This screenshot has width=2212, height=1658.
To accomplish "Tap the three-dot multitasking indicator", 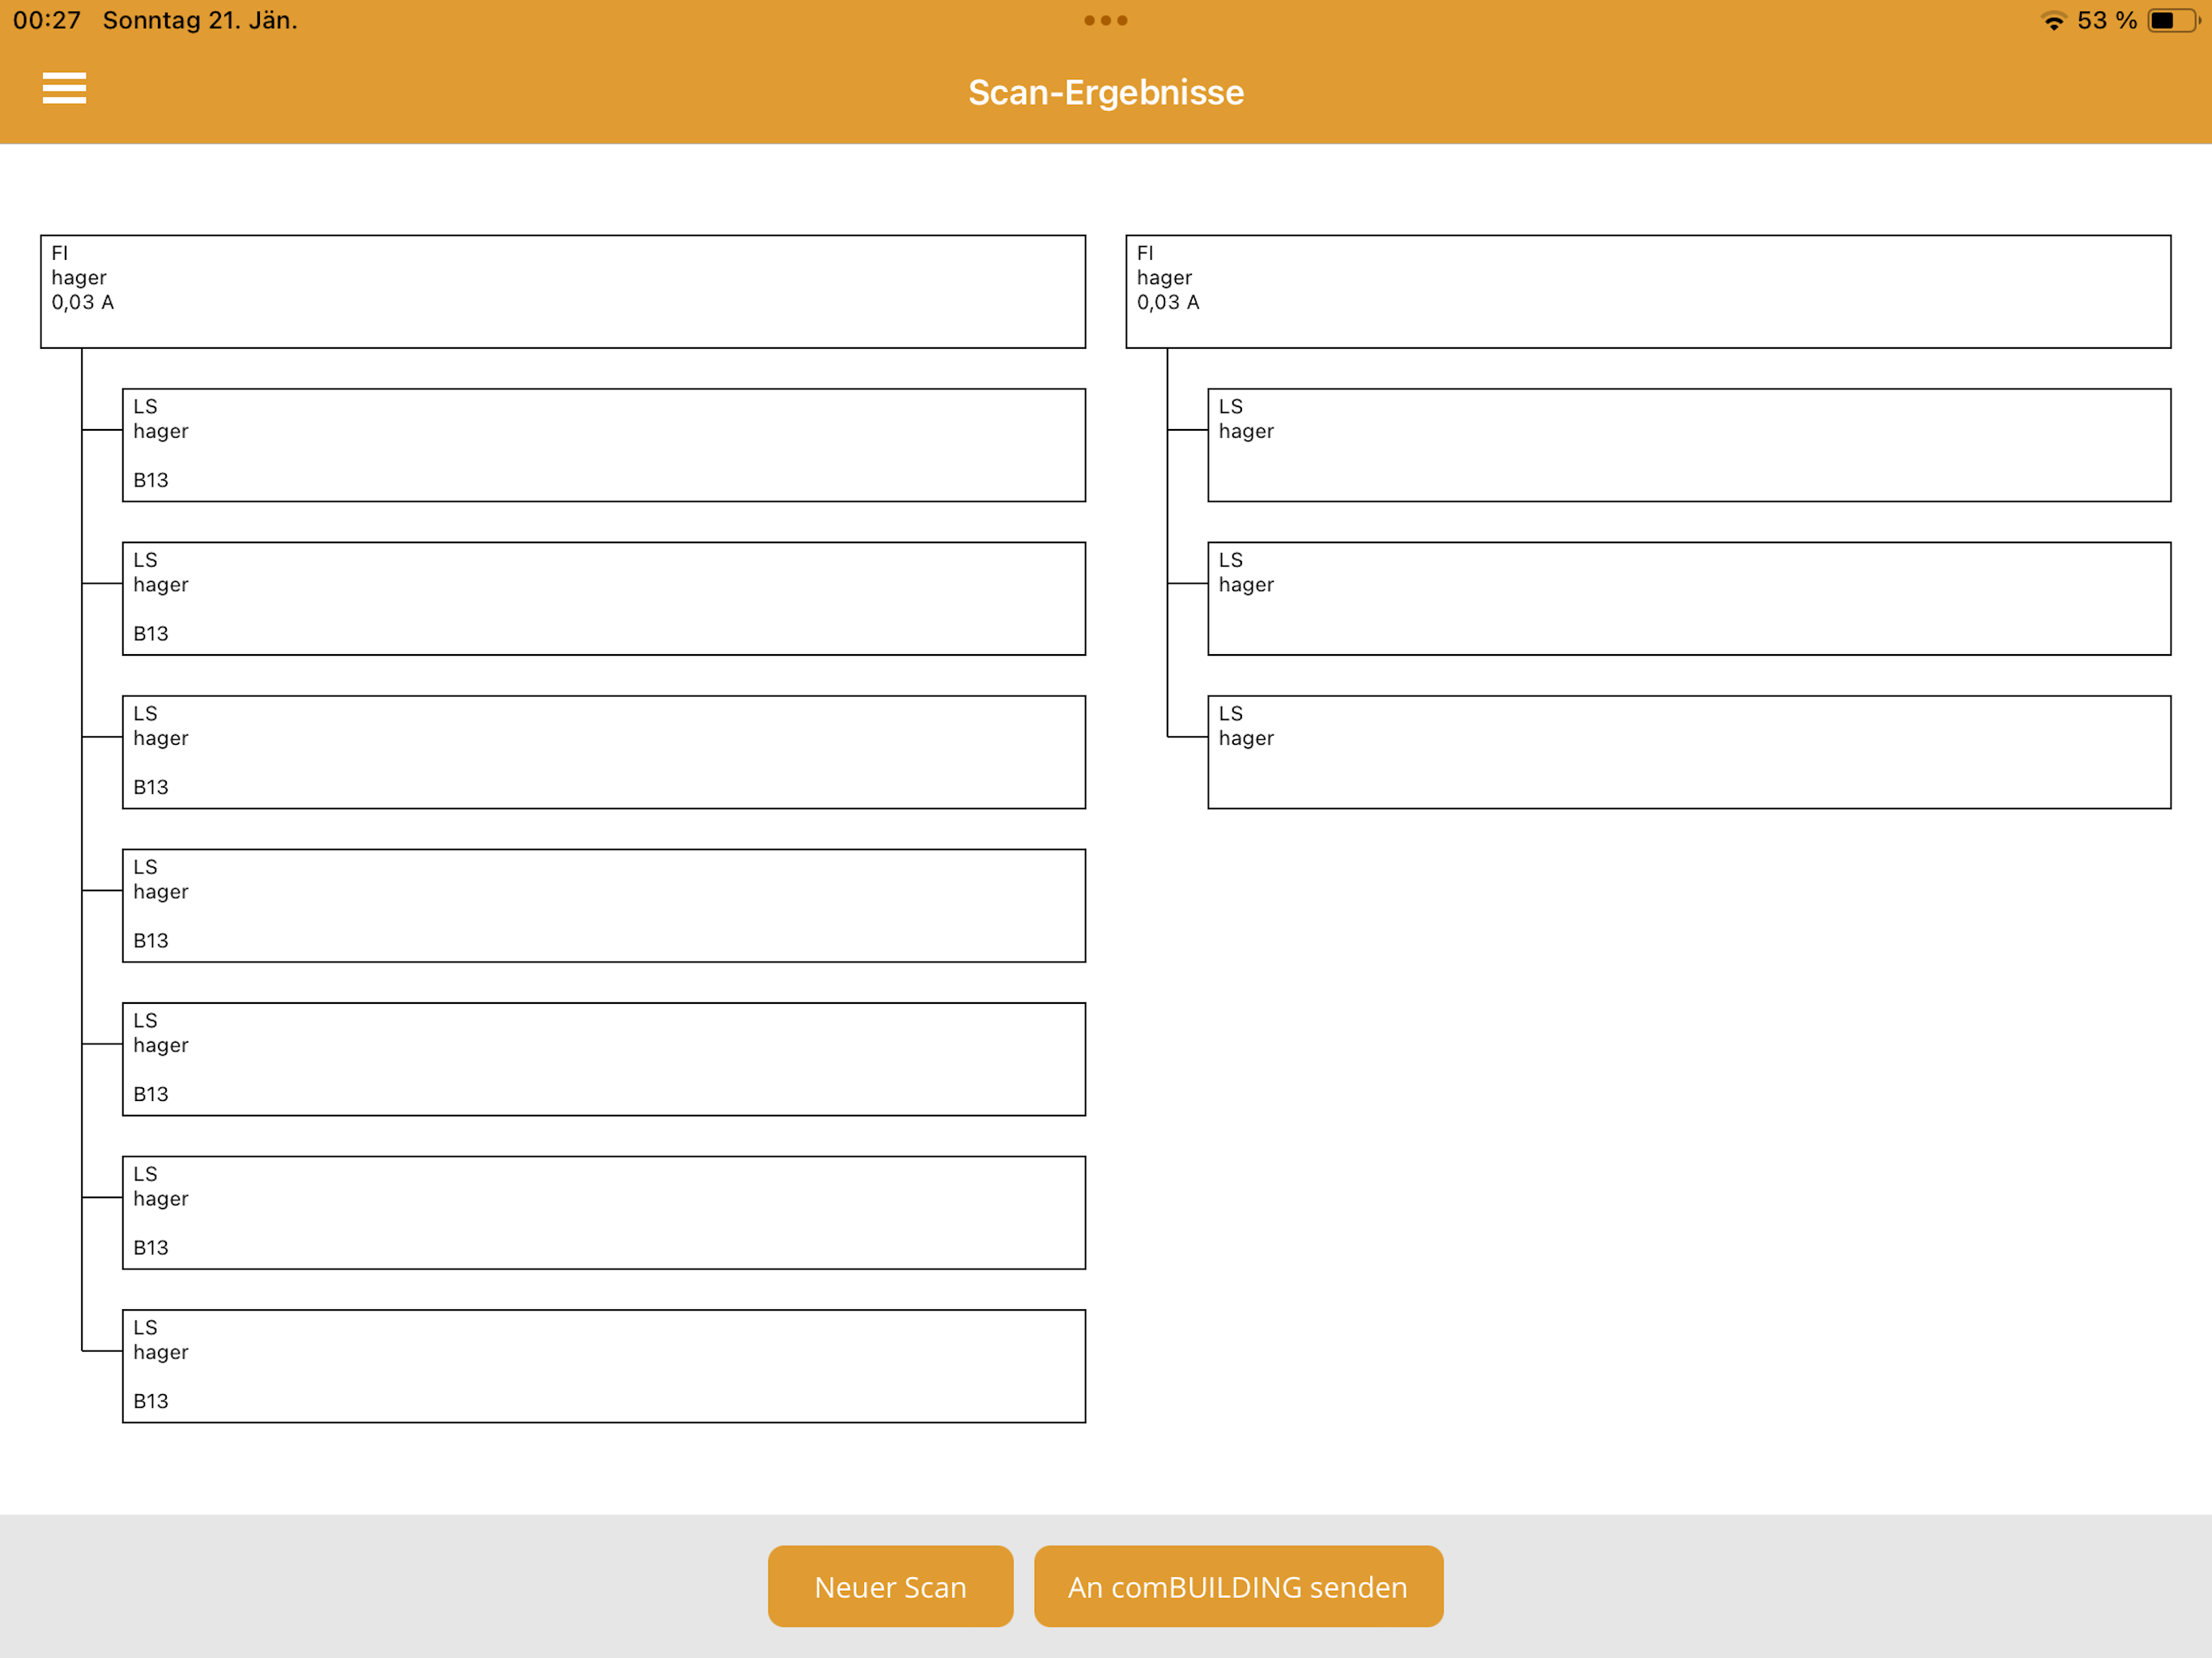I will coord(1106,20).
